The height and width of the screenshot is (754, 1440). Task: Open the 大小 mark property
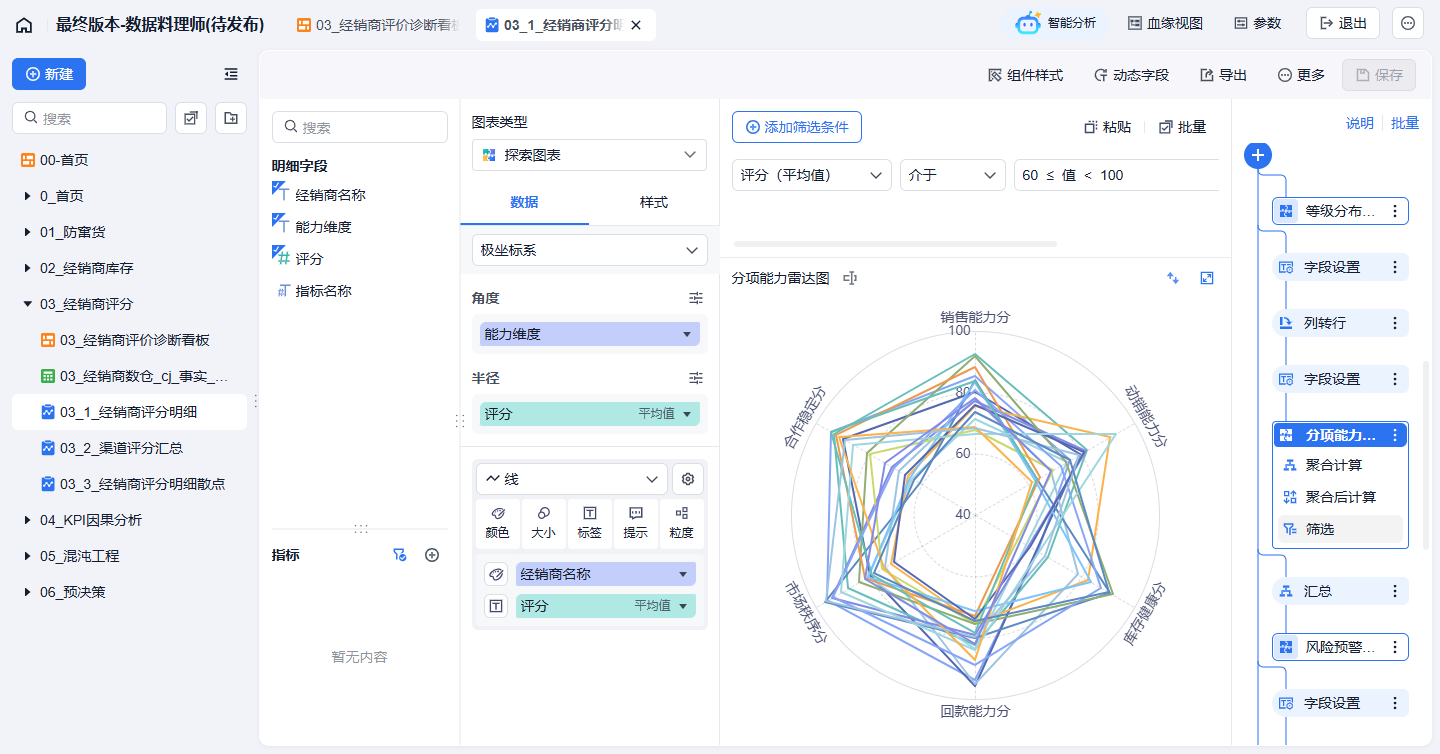(544, 523)
